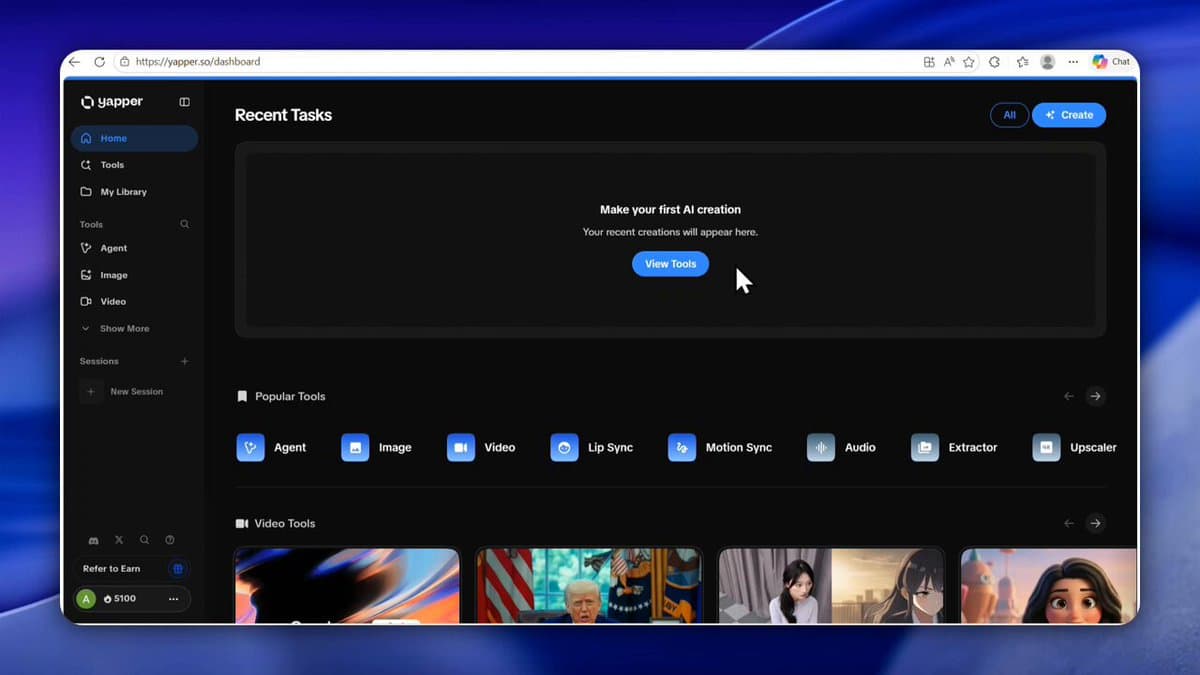The width and height of the screenshot is (1200, 675).
Task: Open the Upscaler tool
Action: [1075, 447]
